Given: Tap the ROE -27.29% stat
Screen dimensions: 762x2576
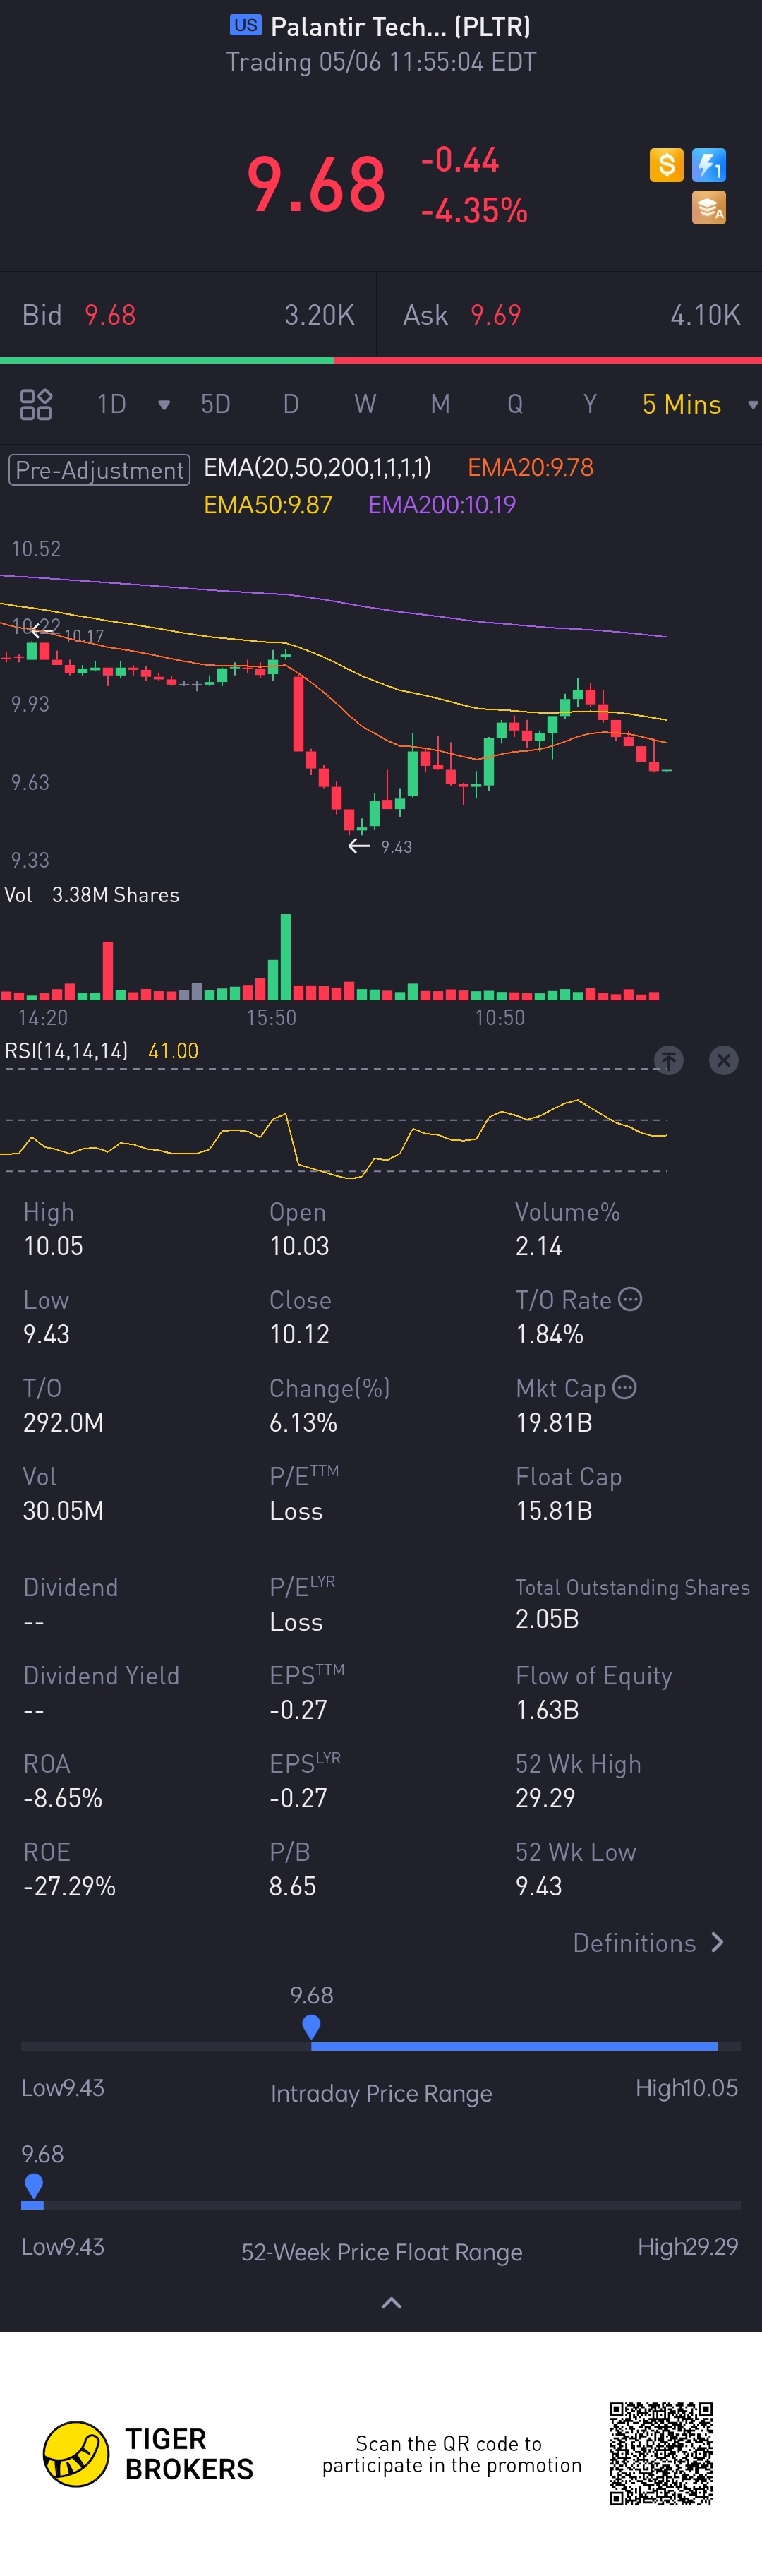Looking at the screenshot, I should click(69, 1868).
